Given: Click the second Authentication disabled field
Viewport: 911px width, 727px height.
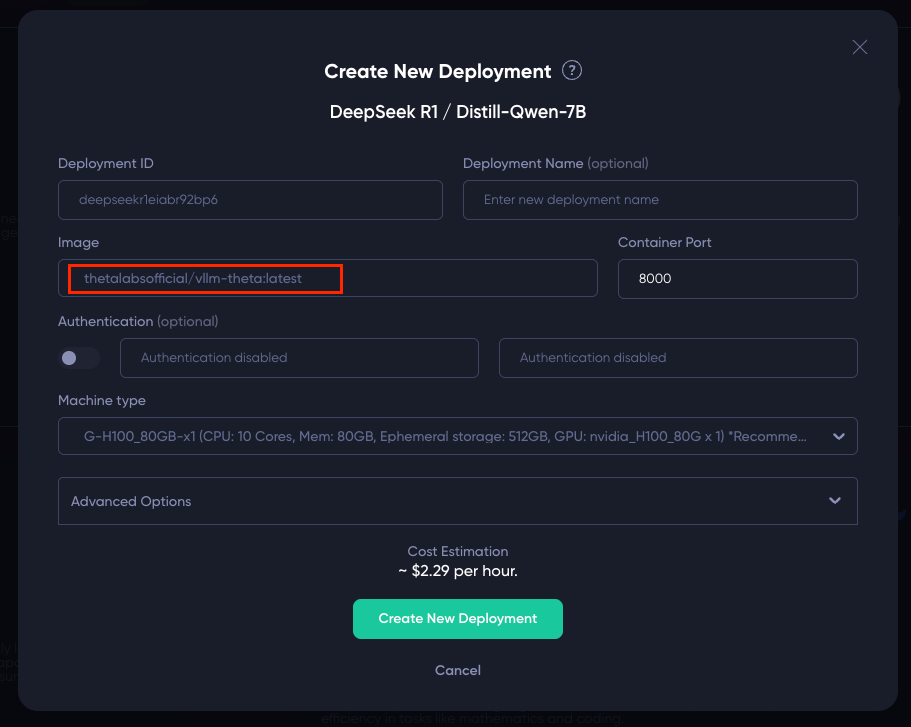Looking at the screenshot, I should 678,358.
